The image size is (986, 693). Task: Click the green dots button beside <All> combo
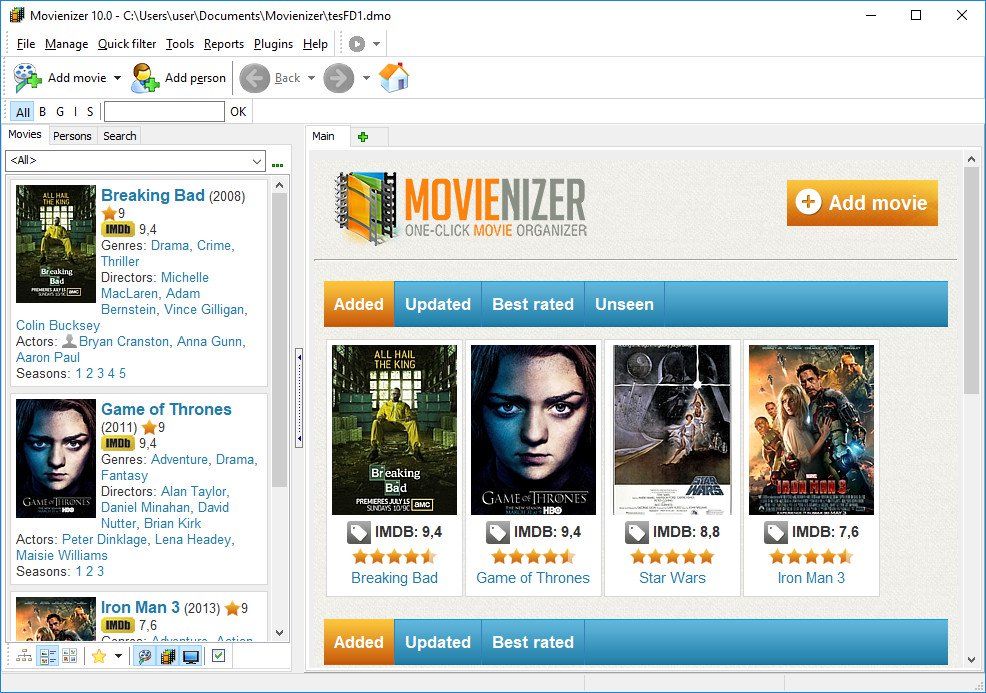pyautogui.click(x=277, y=165)
